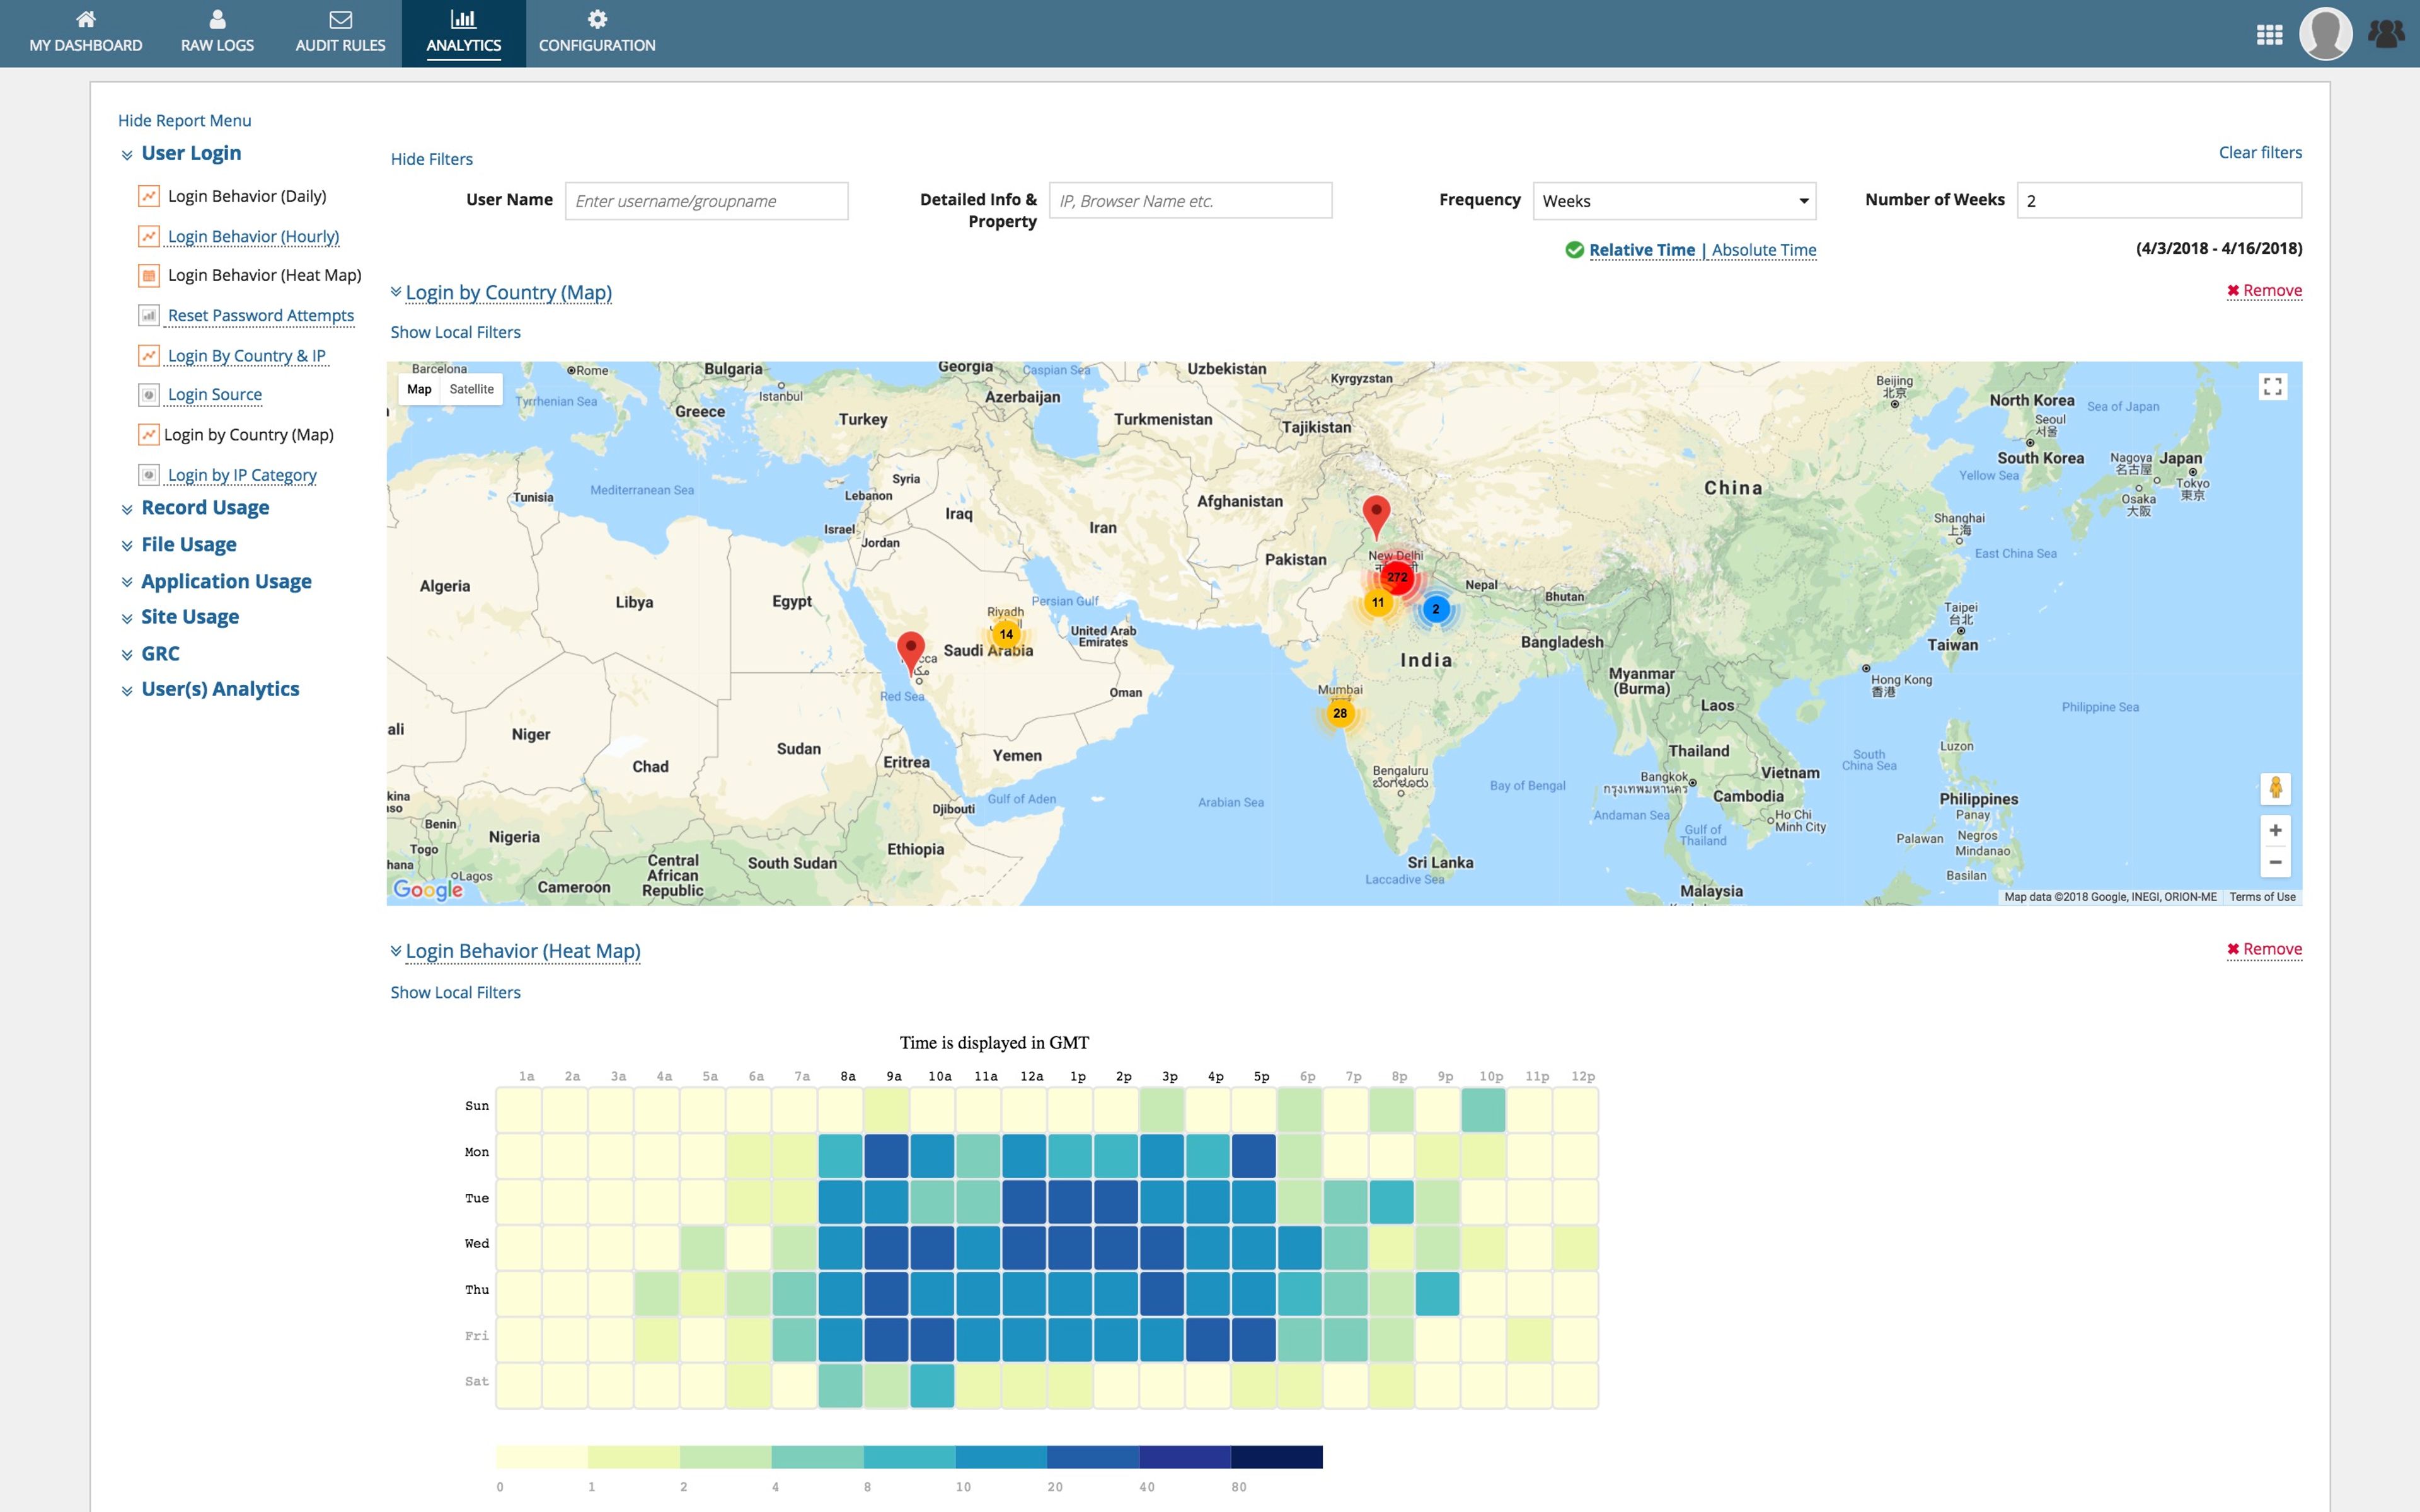This screenshot has height=1512, width=2420.
Task: Remove the Login Behavior (Heat Map) report
Action: [2264, 949]
